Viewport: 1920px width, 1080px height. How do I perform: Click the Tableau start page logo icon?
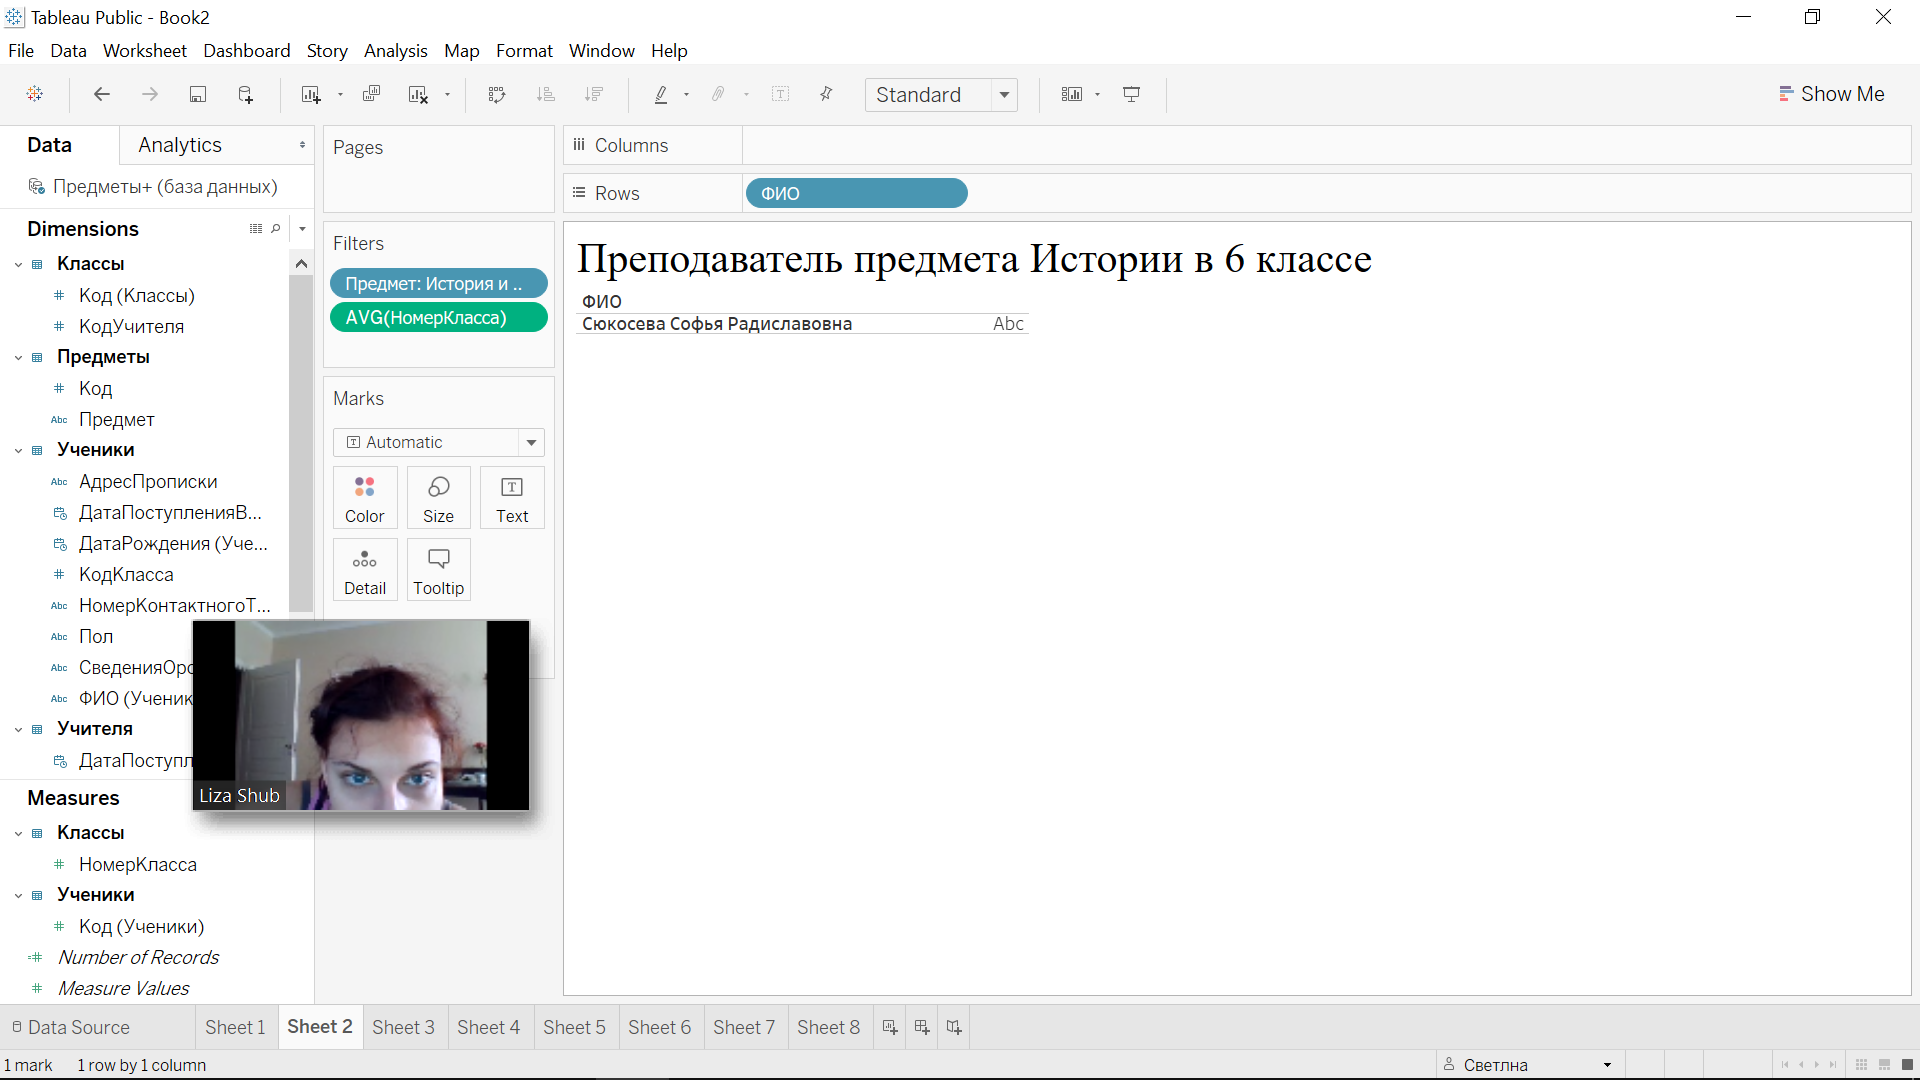[x=35, y=94]
